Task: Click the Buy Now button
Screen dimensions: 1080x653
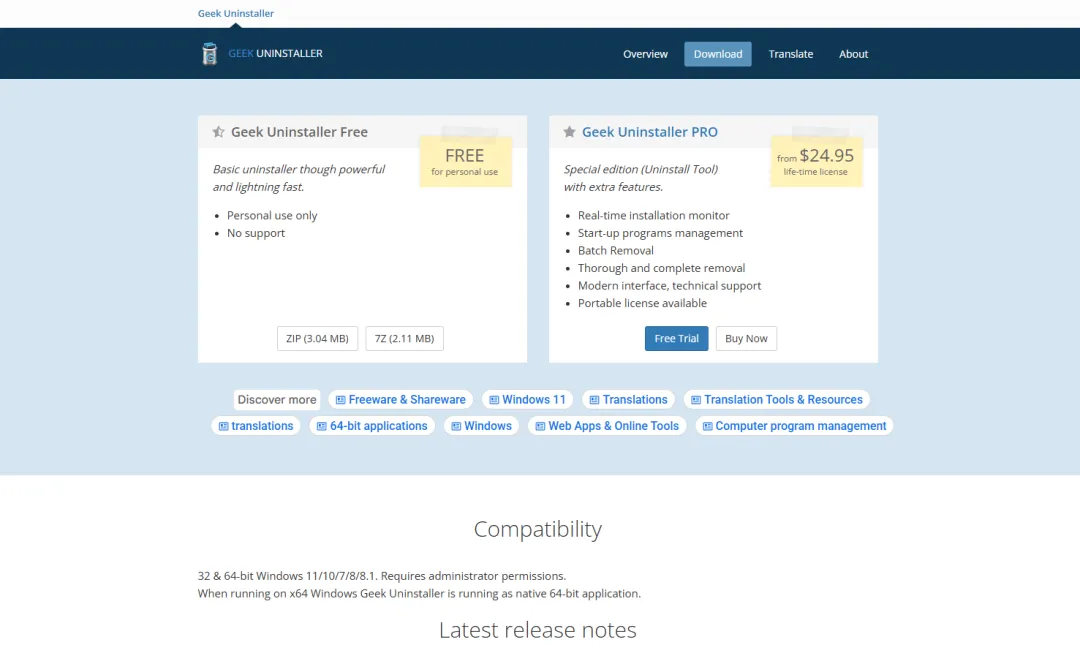Action: tap(746, 338)
